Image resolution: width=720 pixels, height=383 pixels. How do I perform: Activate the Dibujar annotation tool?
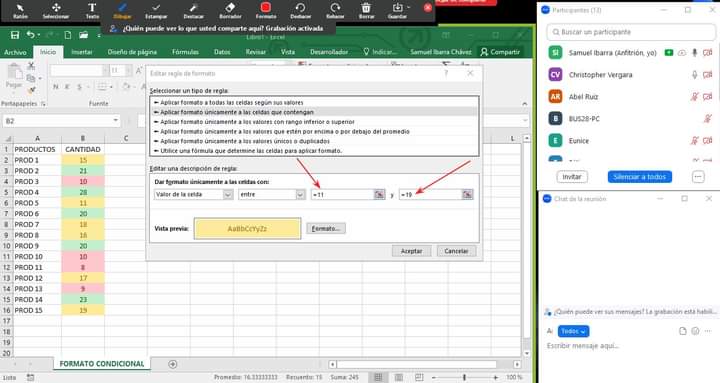point(122,11)
